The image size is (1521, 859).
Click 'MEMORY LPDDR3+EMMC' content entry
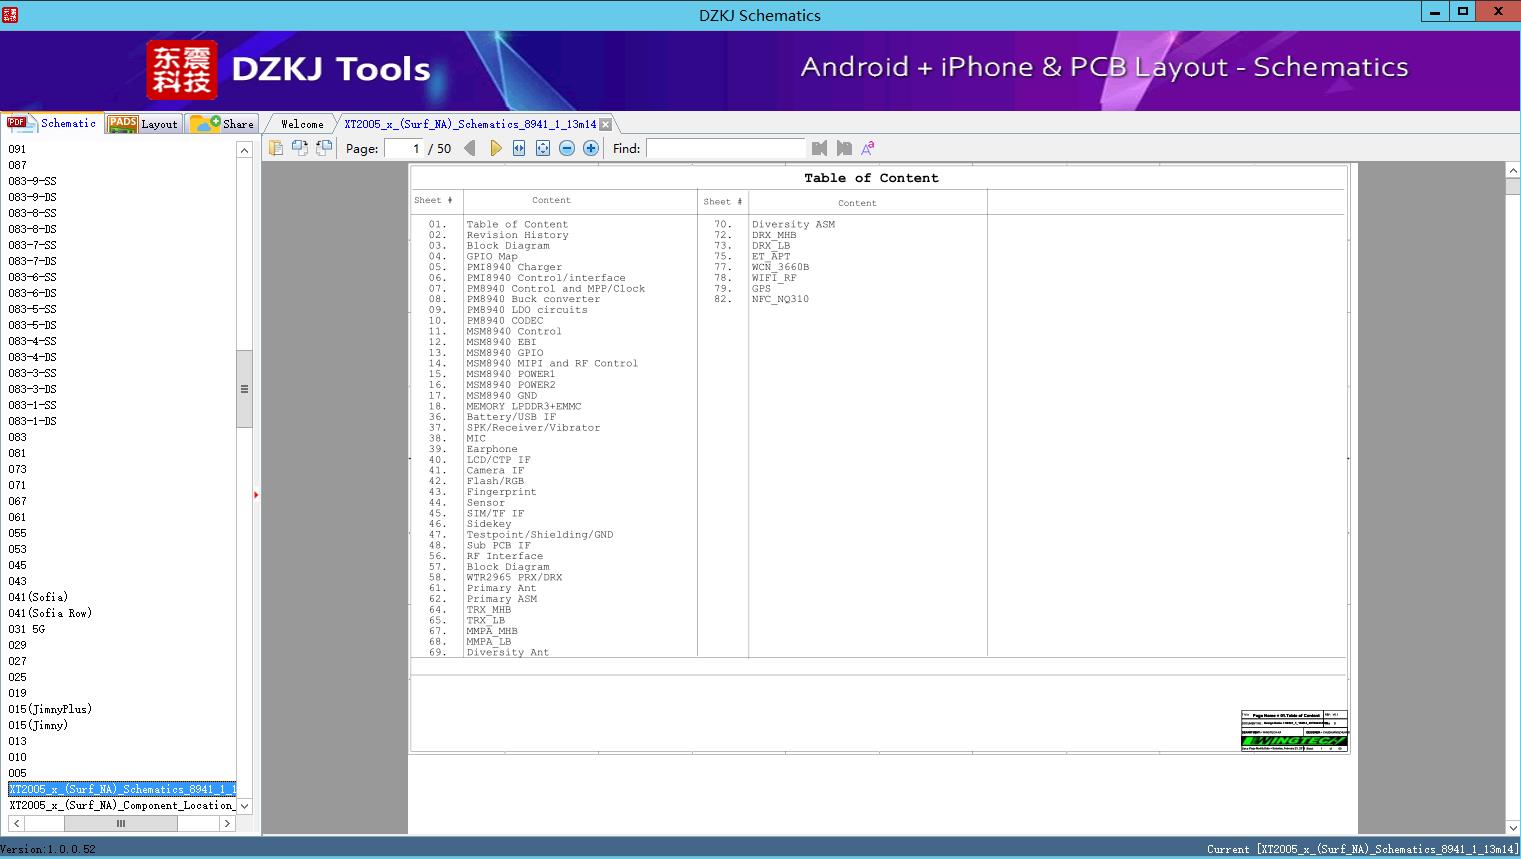(524, 406)
